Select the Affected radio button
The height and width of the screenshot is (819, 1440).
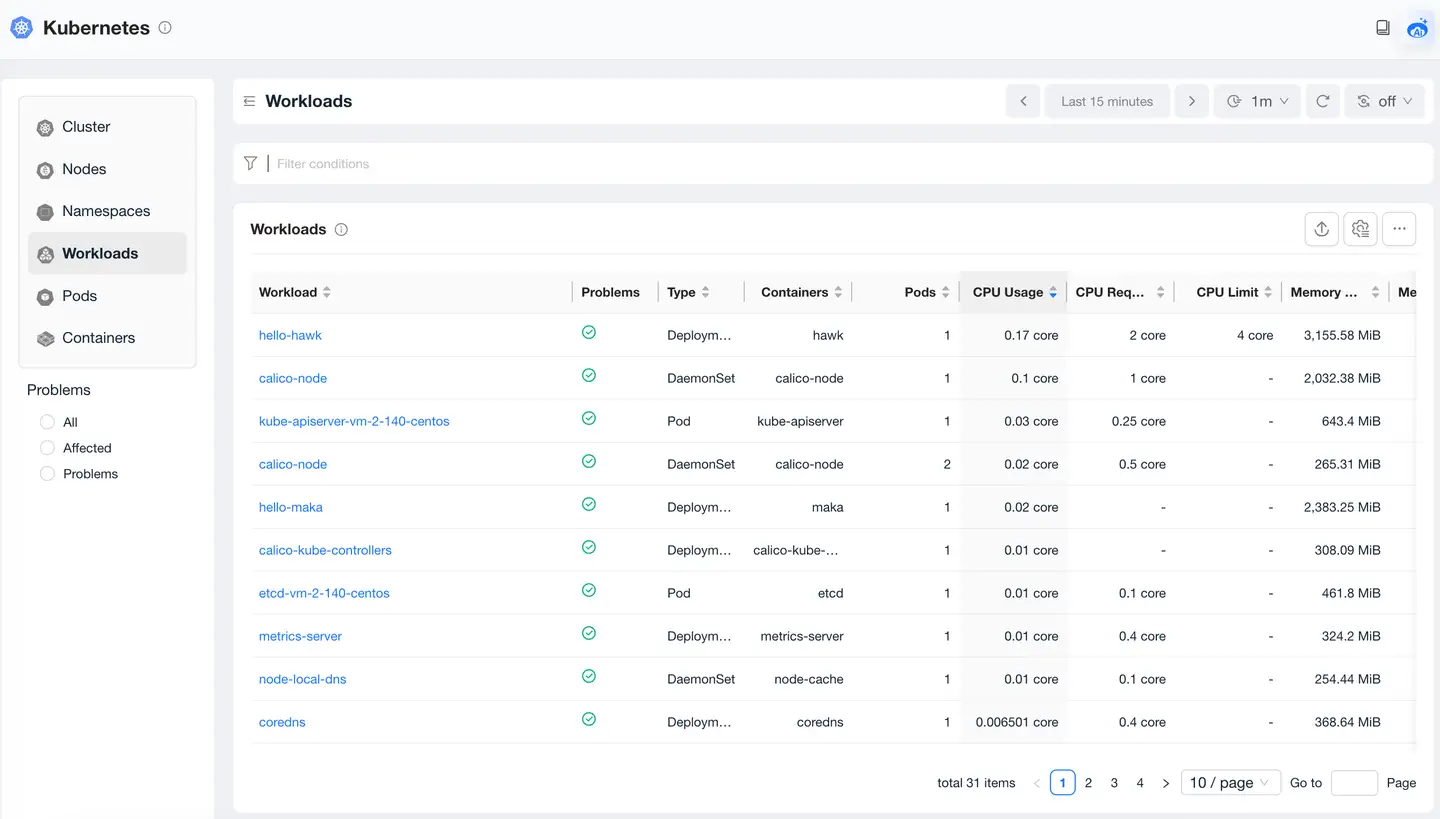47,448
